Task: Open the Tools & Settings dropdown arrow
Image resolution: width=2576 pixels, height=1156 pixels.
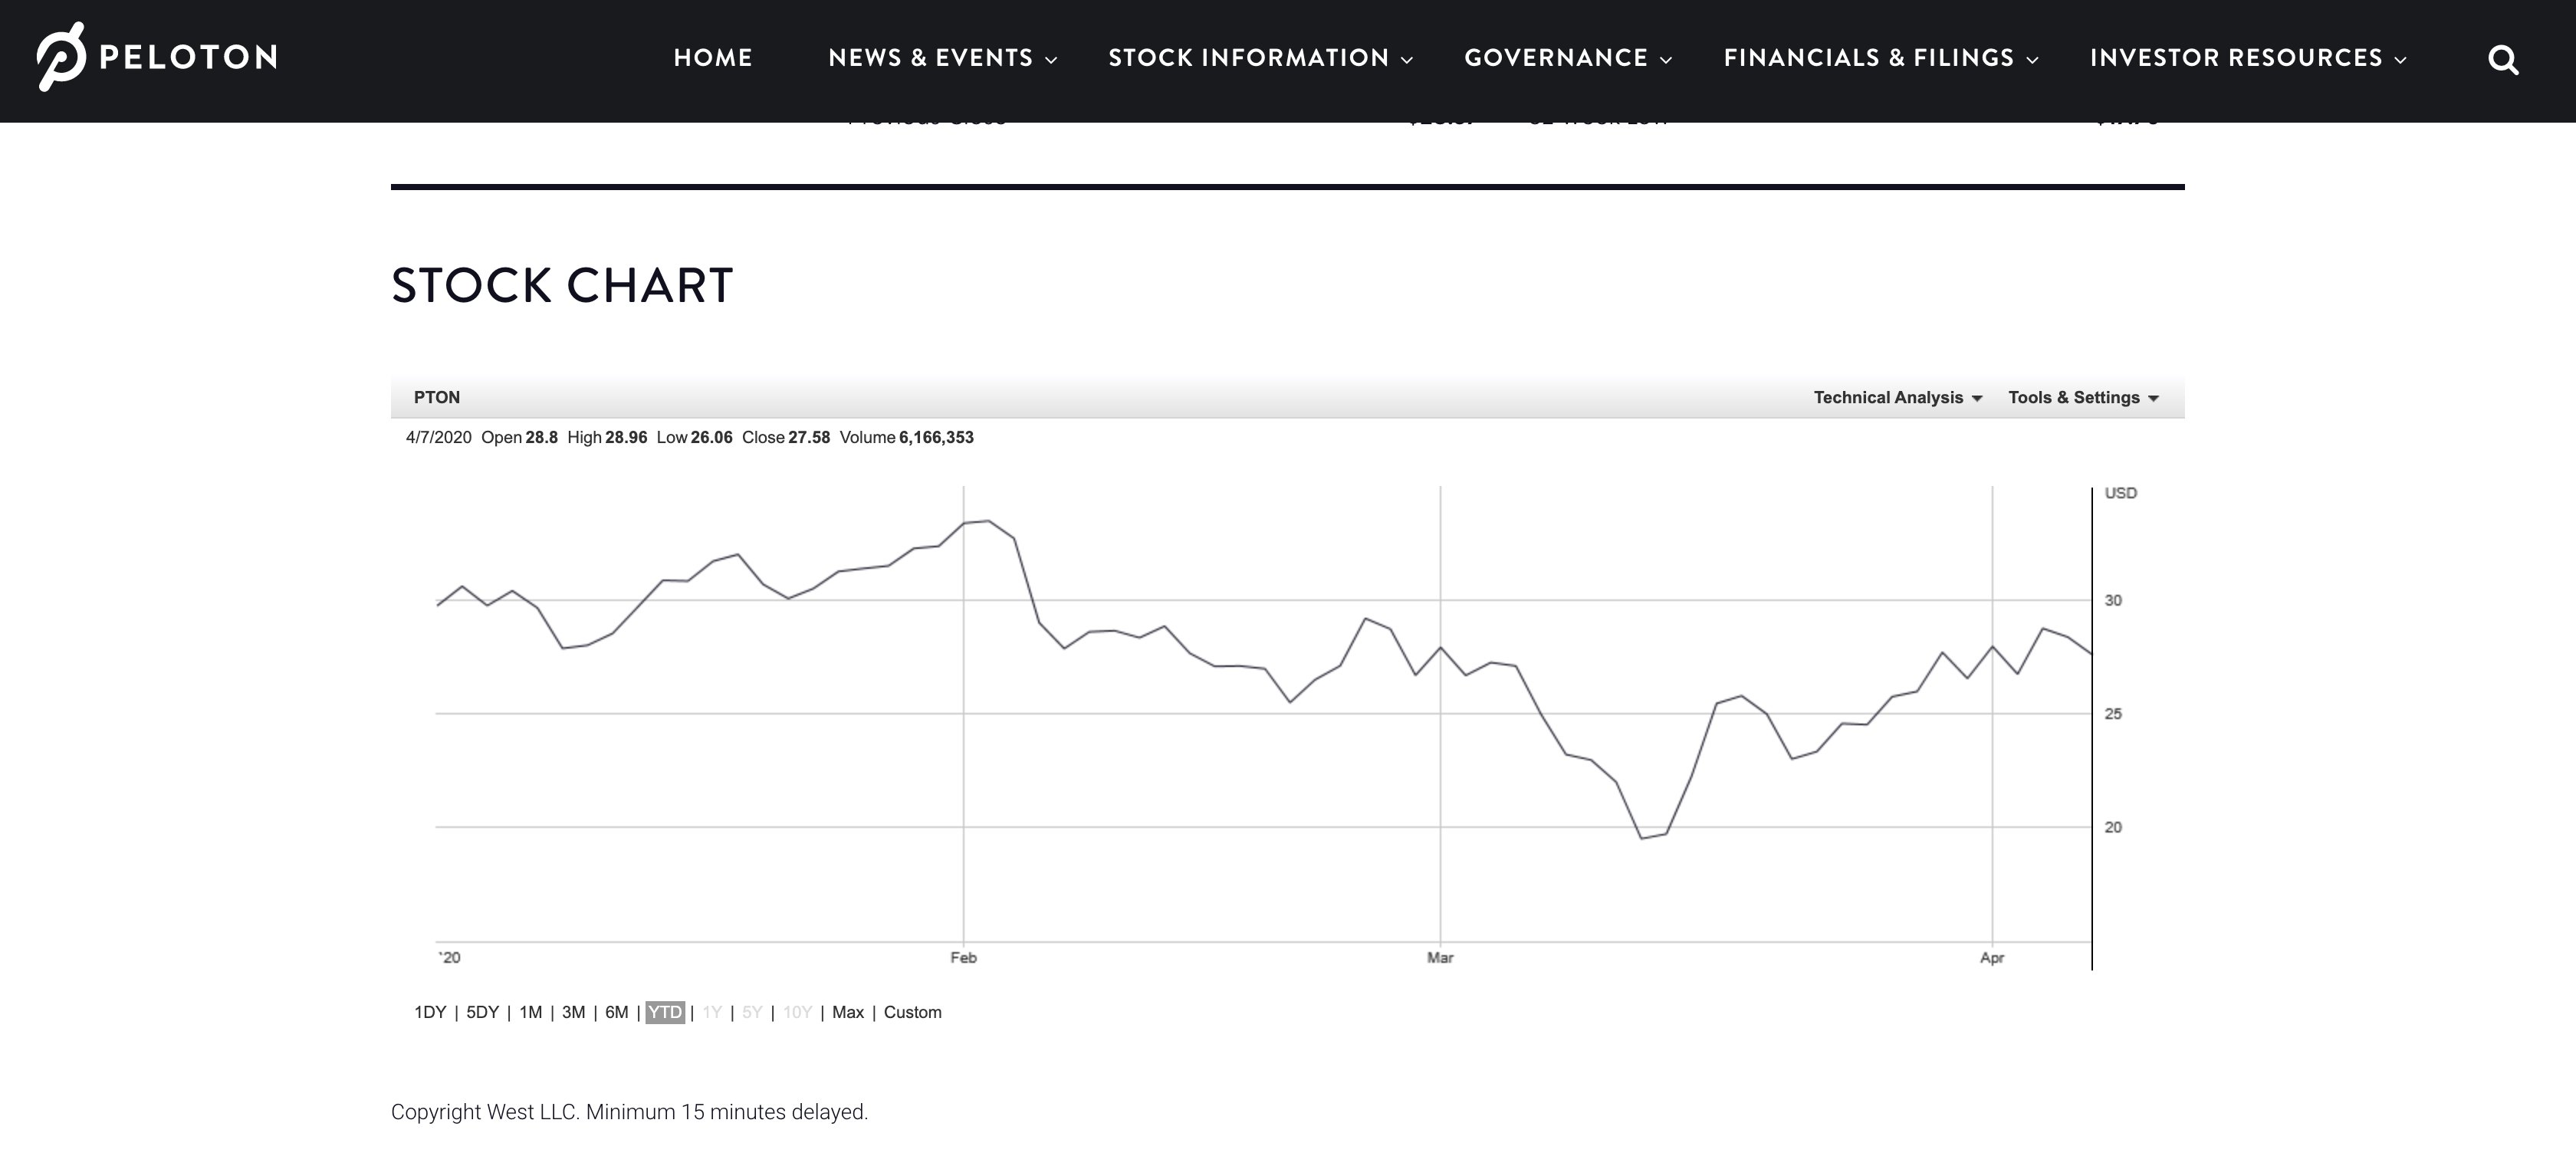Action: point(2155,397)
